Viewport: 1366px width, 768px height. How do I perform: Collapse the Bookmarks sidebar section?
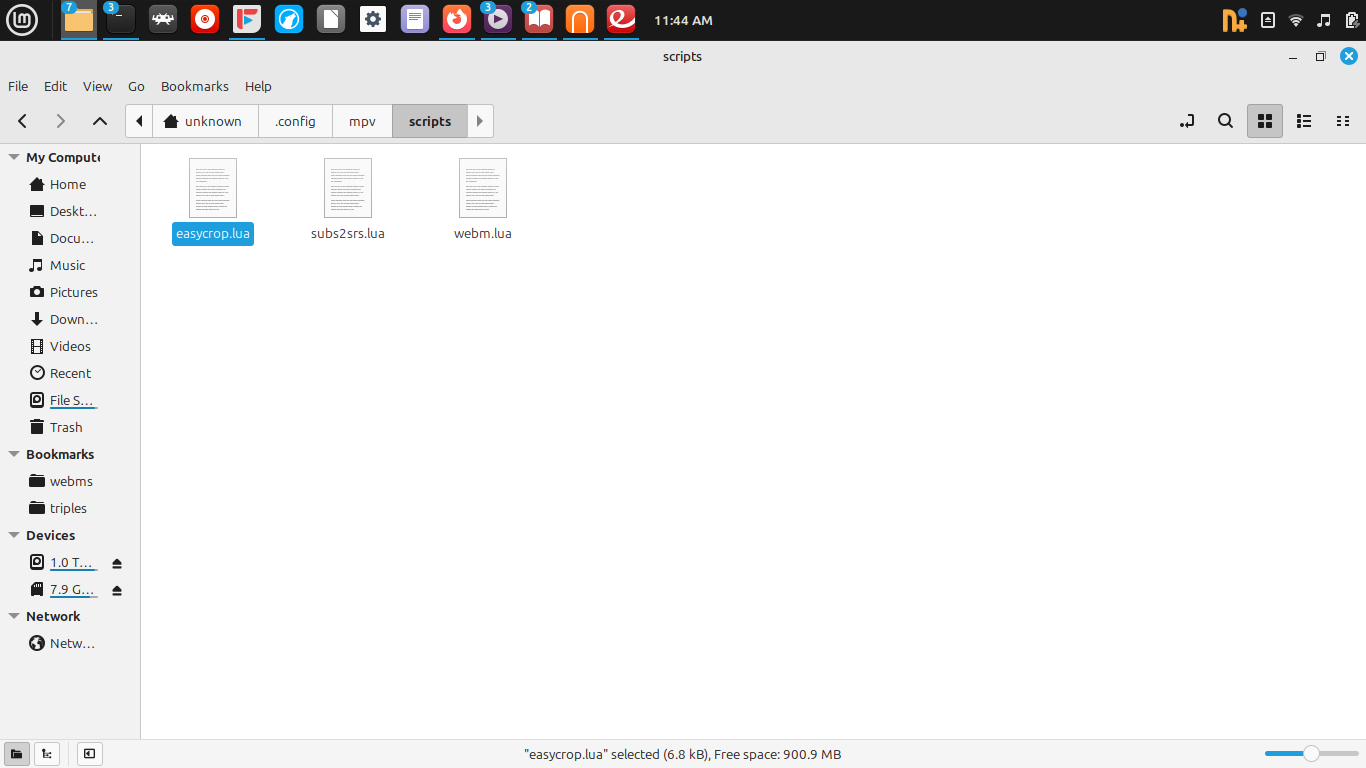point(14,454)
